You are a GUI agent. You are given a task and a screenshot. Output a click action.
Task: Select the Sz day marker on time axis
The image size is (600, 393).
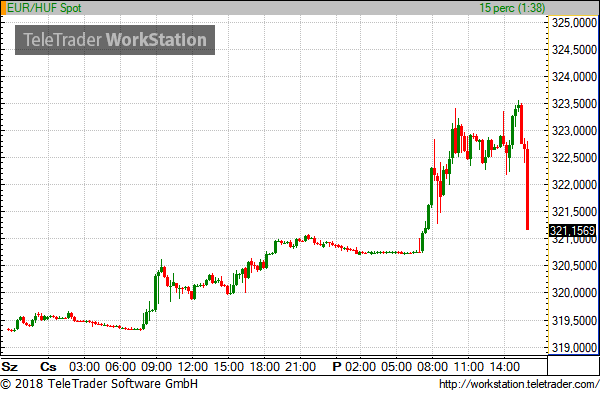10,367
